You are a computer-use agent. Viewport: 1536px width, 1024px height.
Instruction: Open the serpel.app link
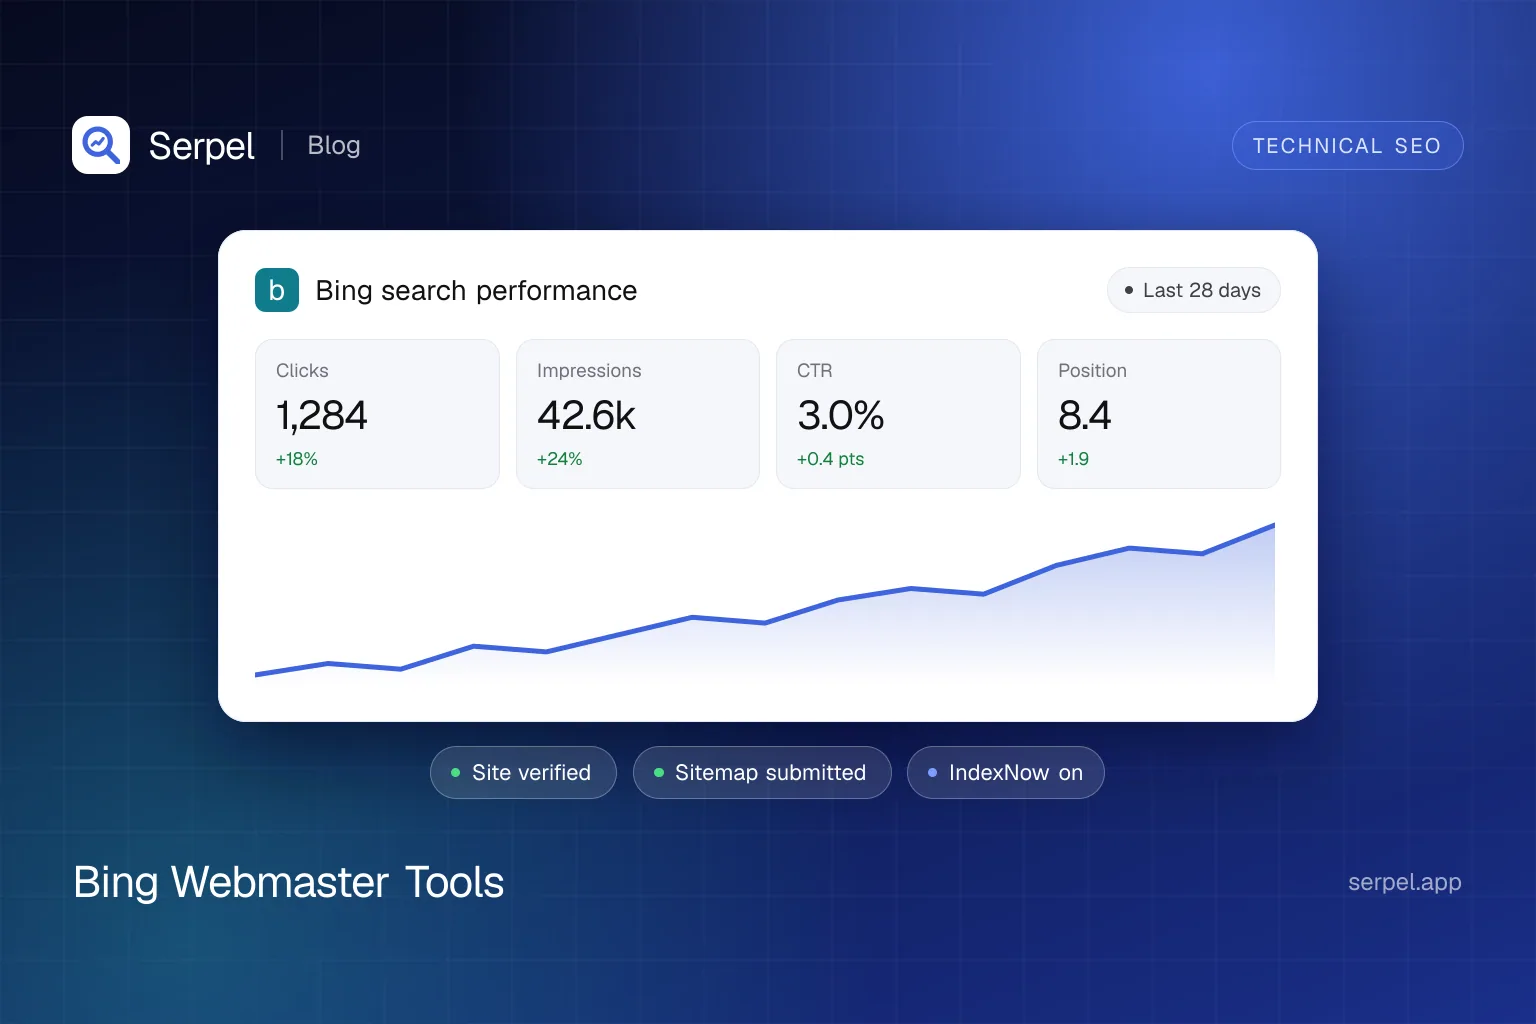[1405, 882]
